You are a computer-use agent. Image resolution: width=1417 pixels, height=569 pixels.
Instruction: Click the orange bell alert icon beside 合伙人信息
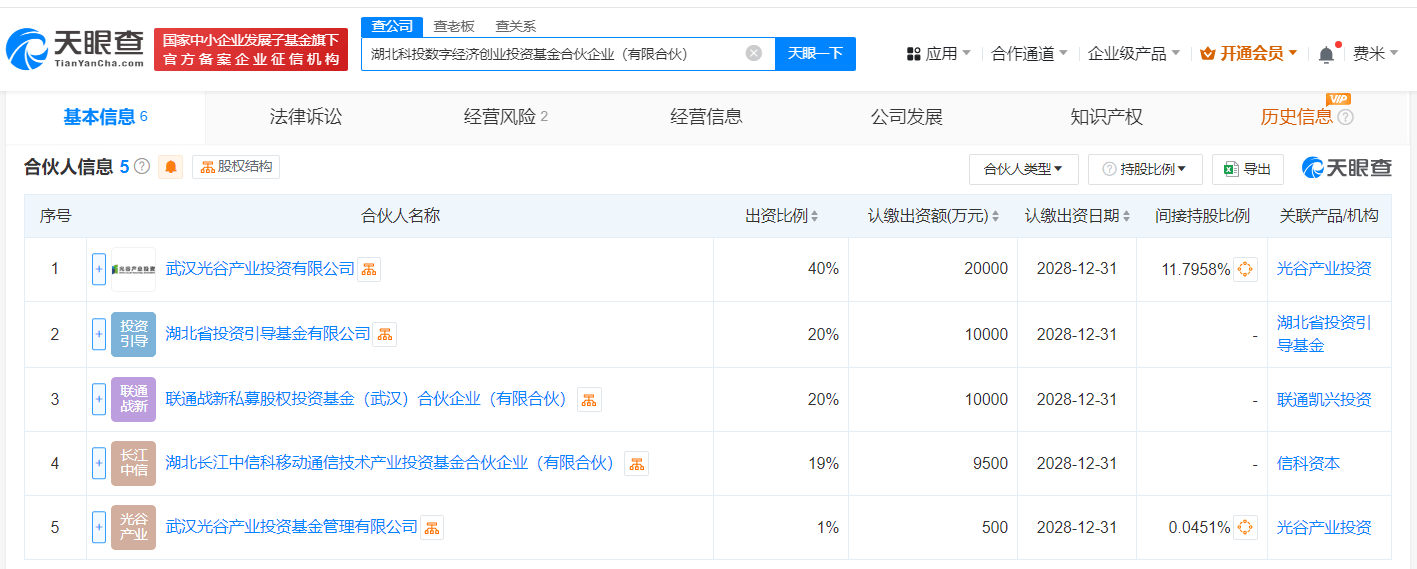pyautogui.click(x=171, y=167)
